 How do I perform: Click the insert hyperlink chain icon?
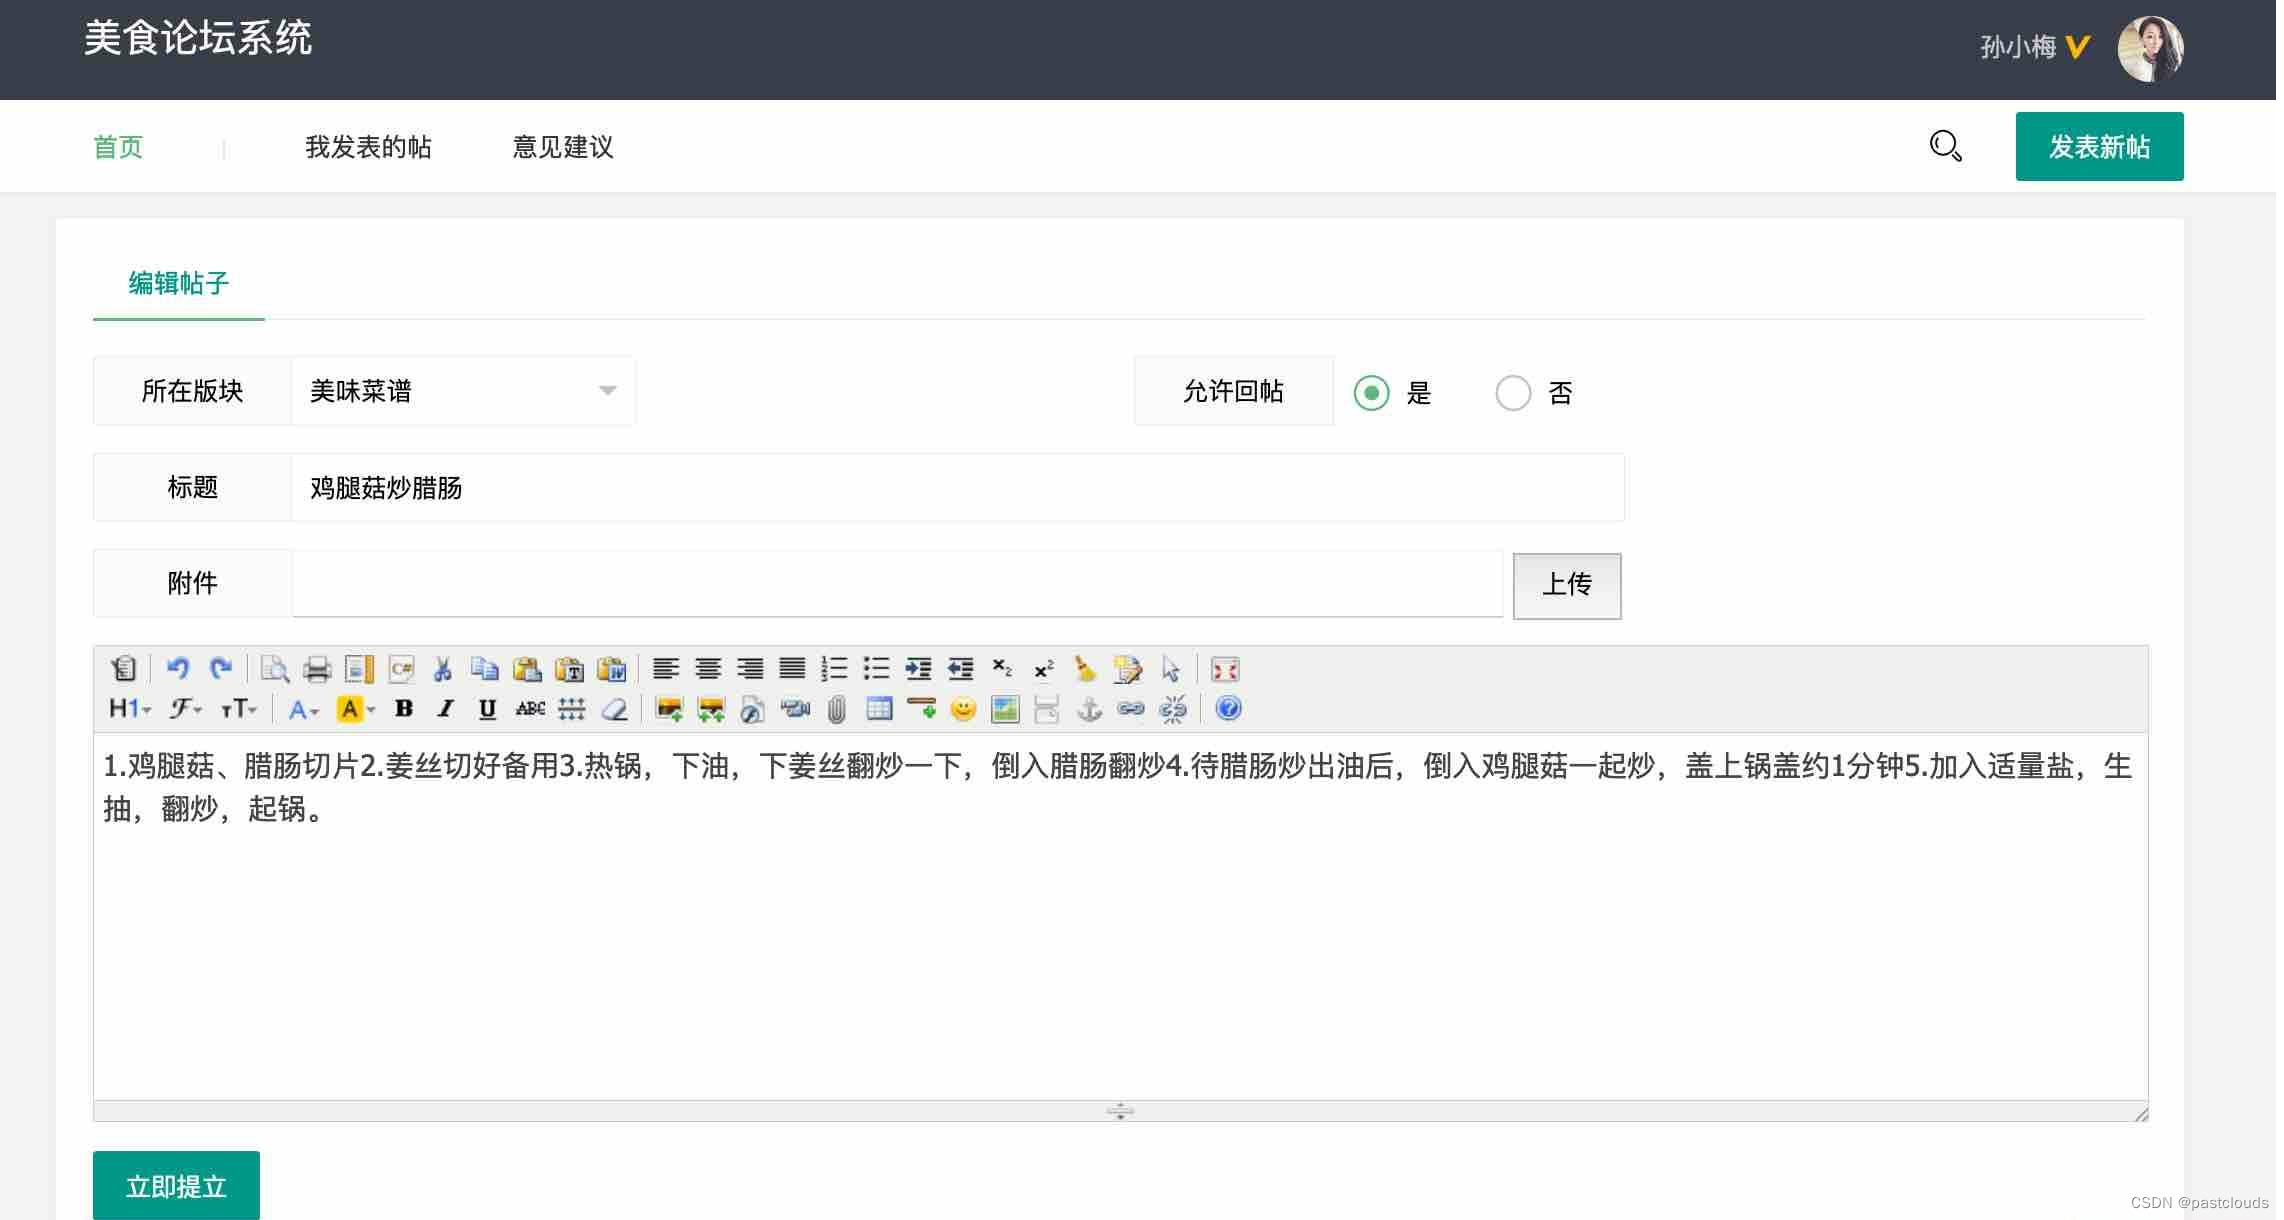click(1131, 709)
